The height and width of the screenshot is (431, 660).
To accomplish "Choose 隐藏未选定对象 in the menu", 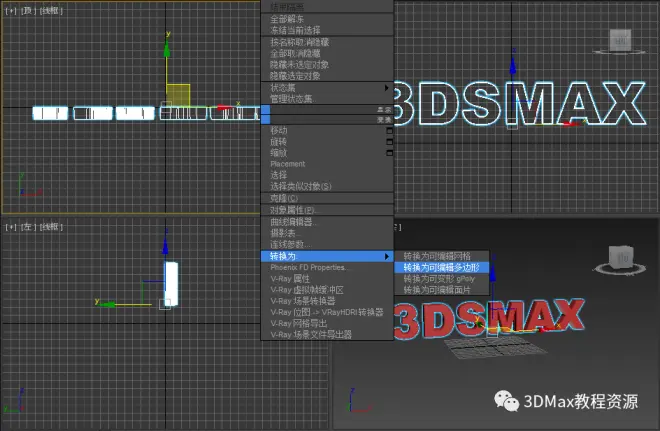I will (299, 65).
